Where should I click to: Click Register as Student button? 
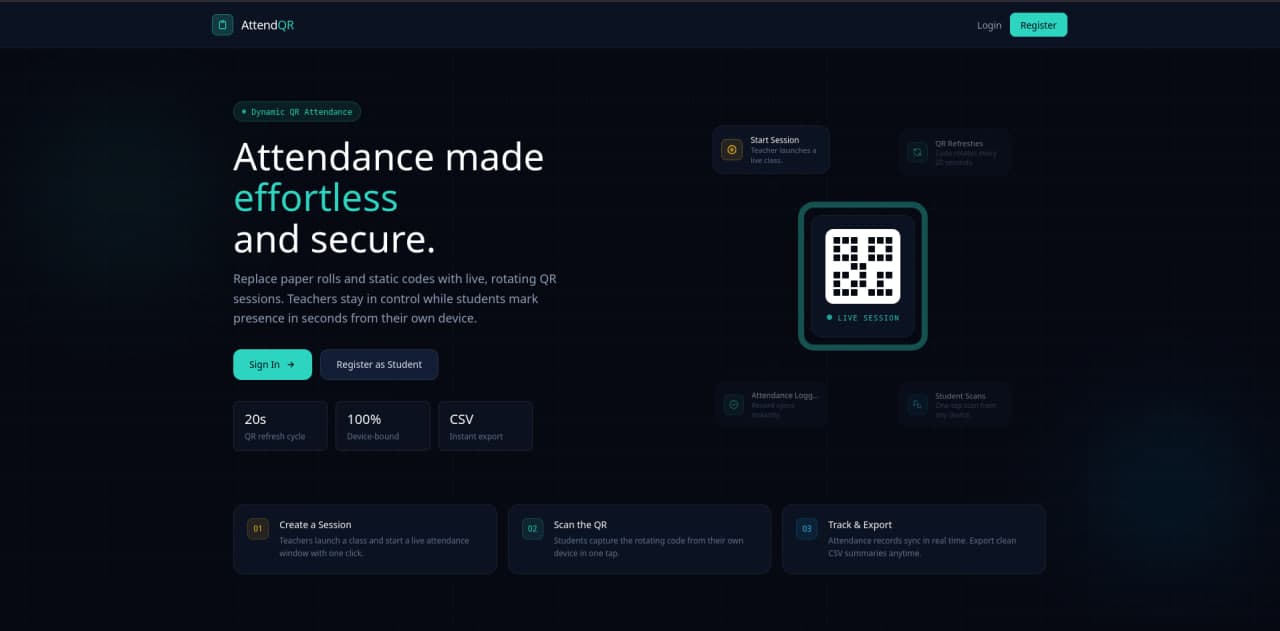point(379,364)
